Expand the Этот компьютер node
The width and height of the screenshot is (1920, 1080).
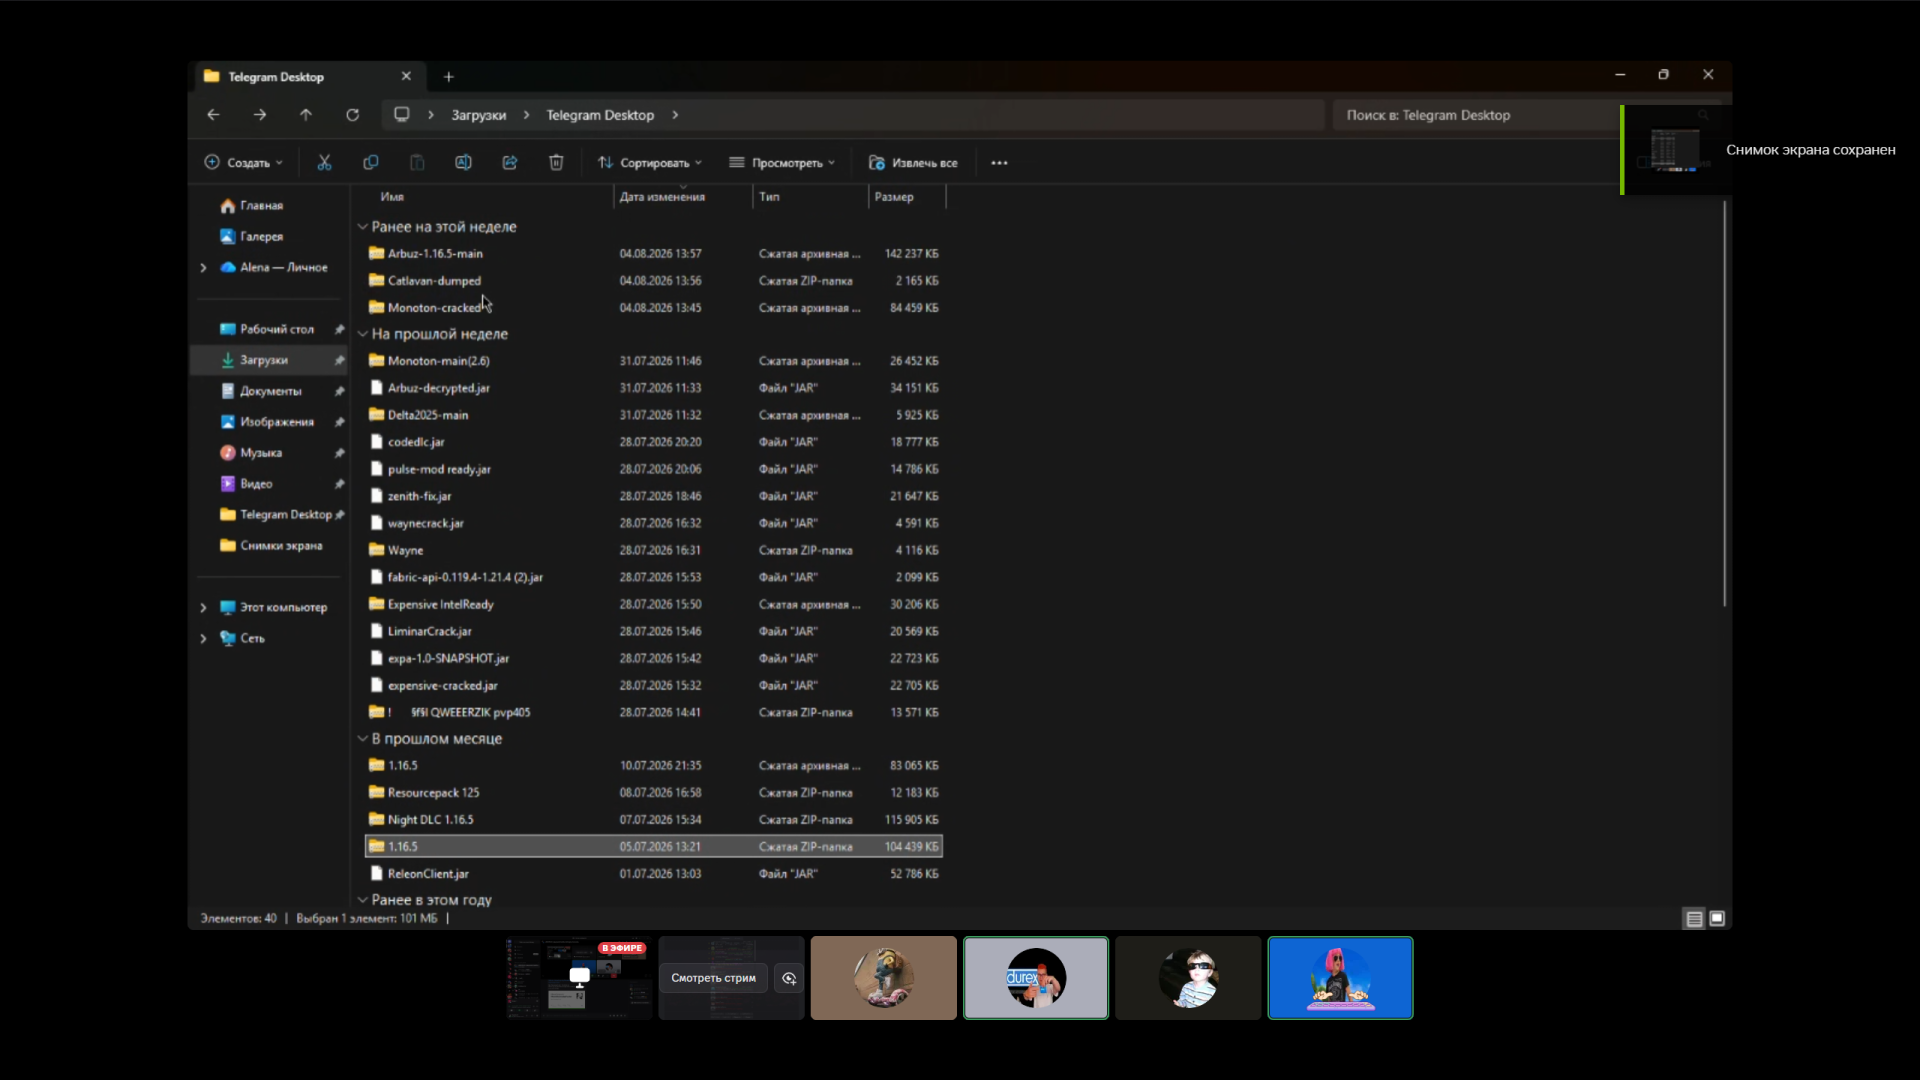click(204, 608)
